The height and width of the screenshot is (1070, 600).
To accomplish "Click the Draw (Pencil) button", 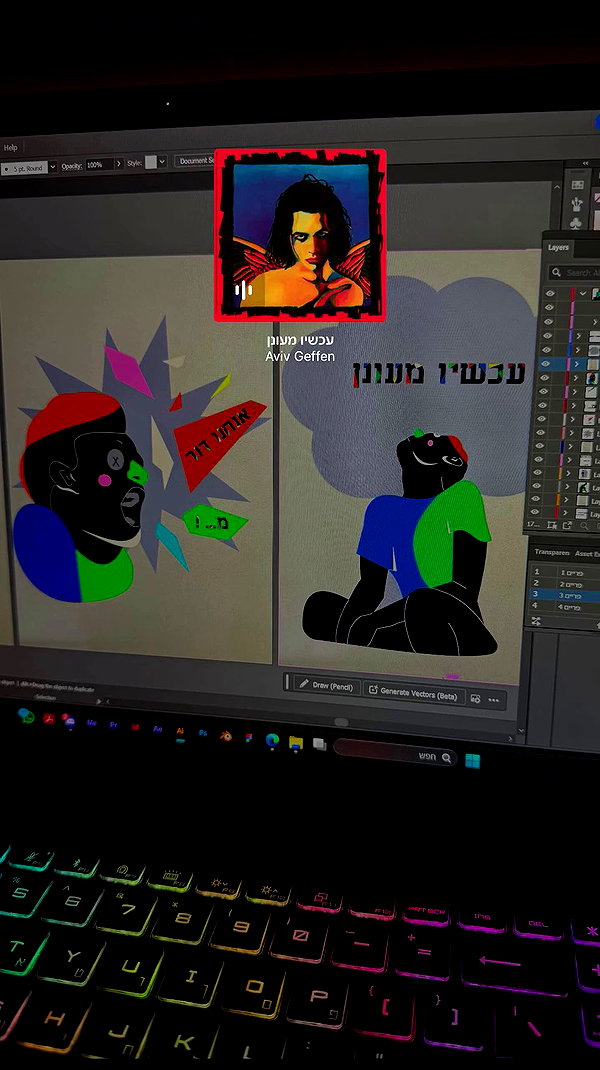I will point(326,686).
